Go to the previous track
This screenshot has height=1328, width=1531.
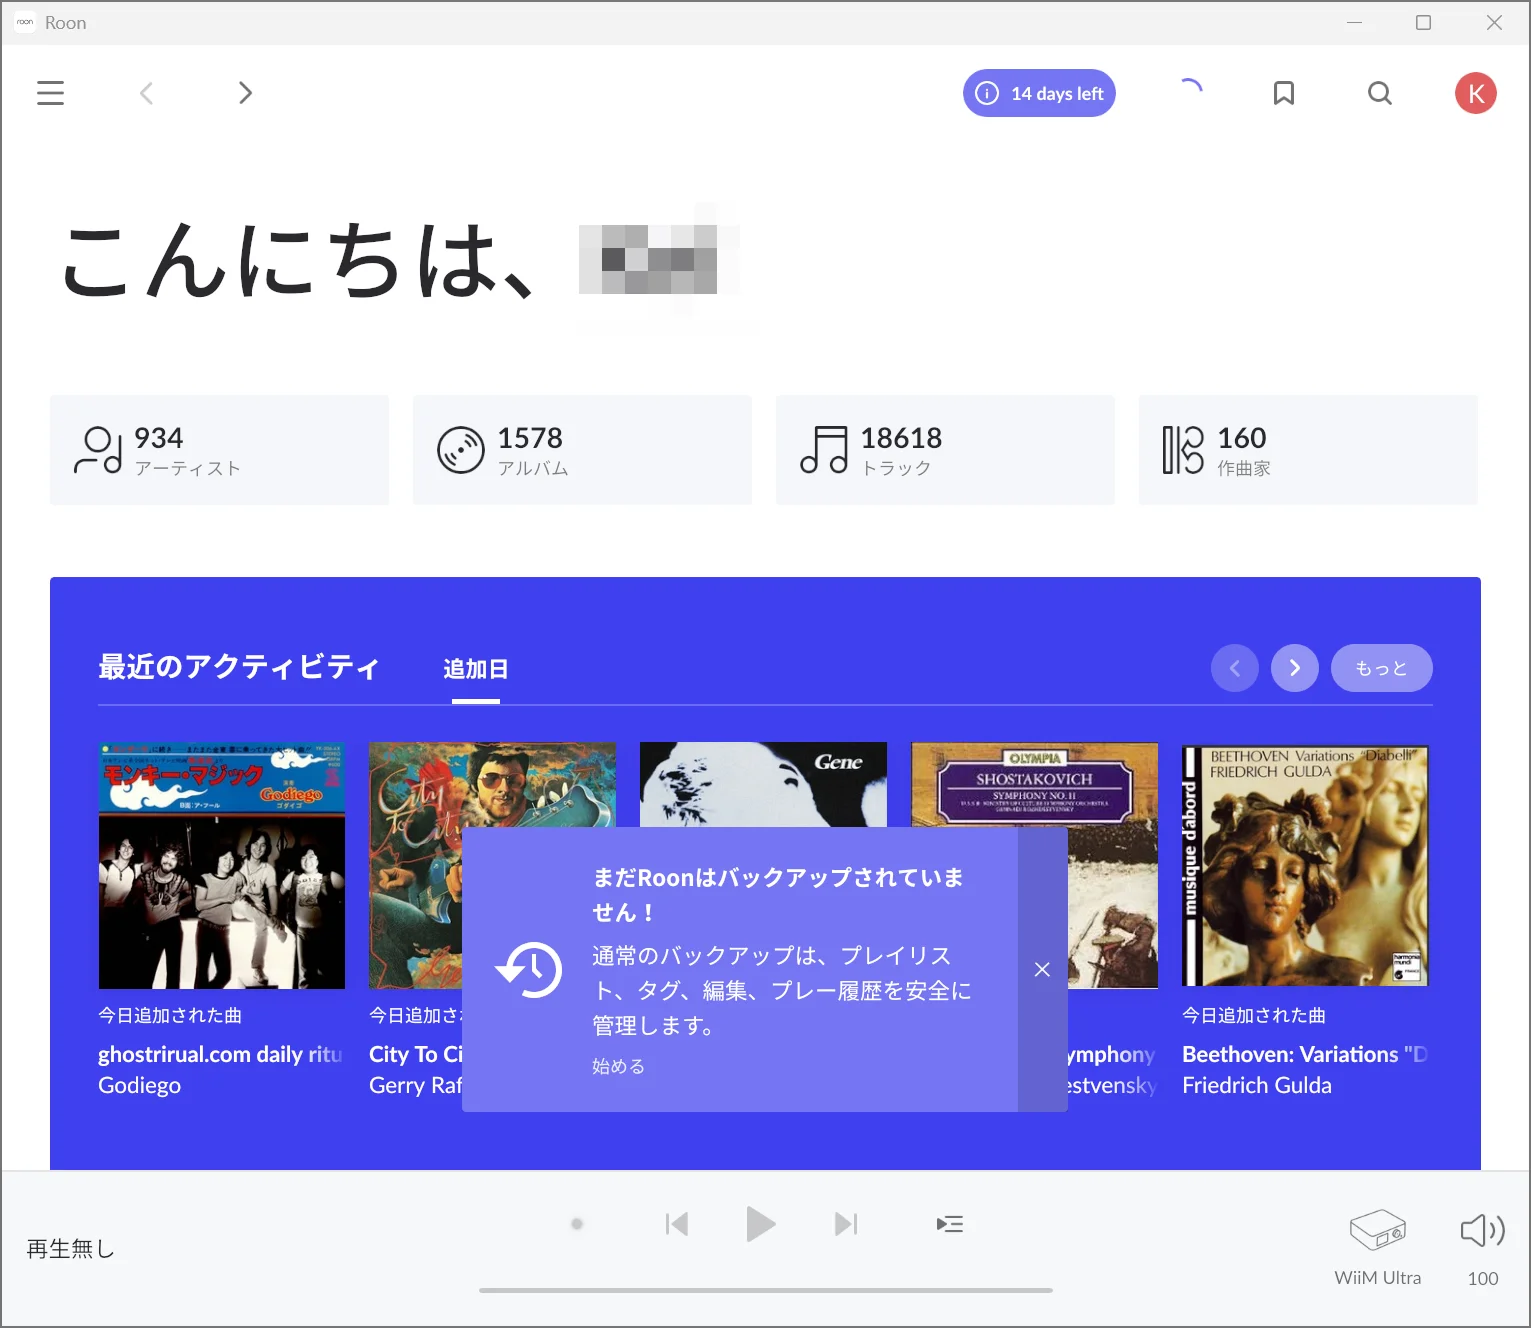pyautogui.click(x=677, y=1224)
